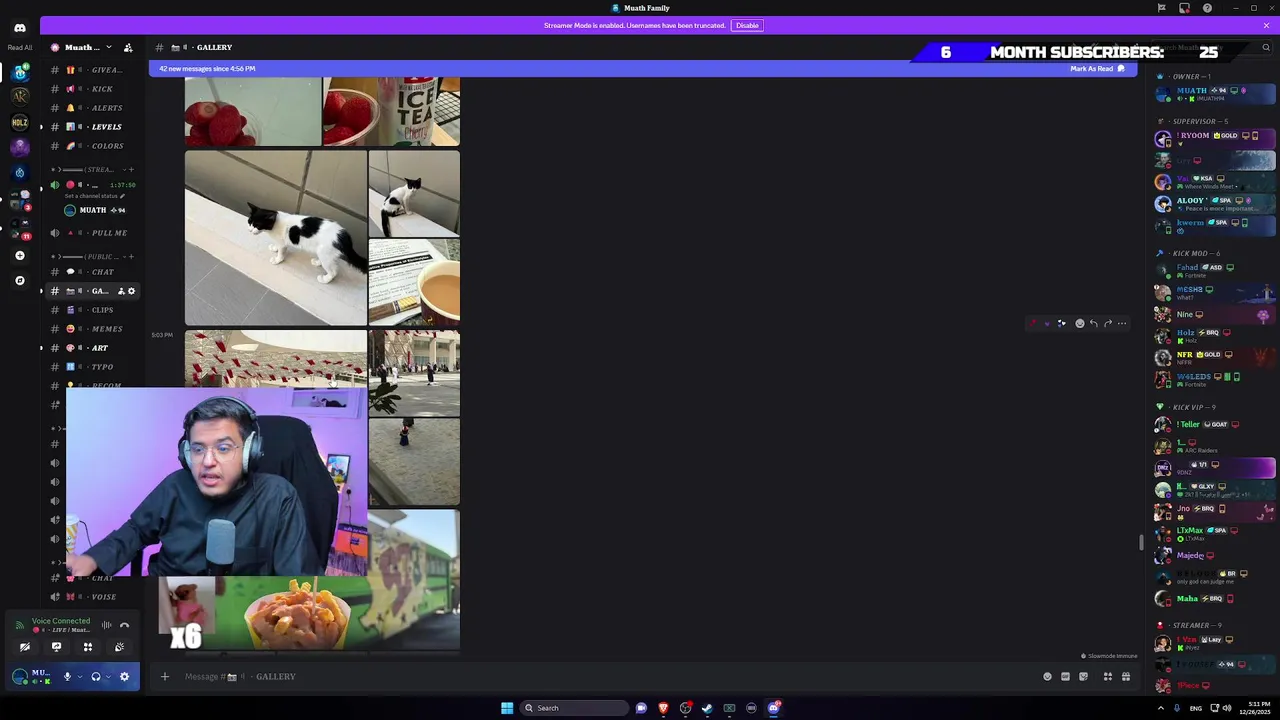Open member LTxMax in list
This screenshot has width=1280, height=720.
click(x=1216, y=533)
